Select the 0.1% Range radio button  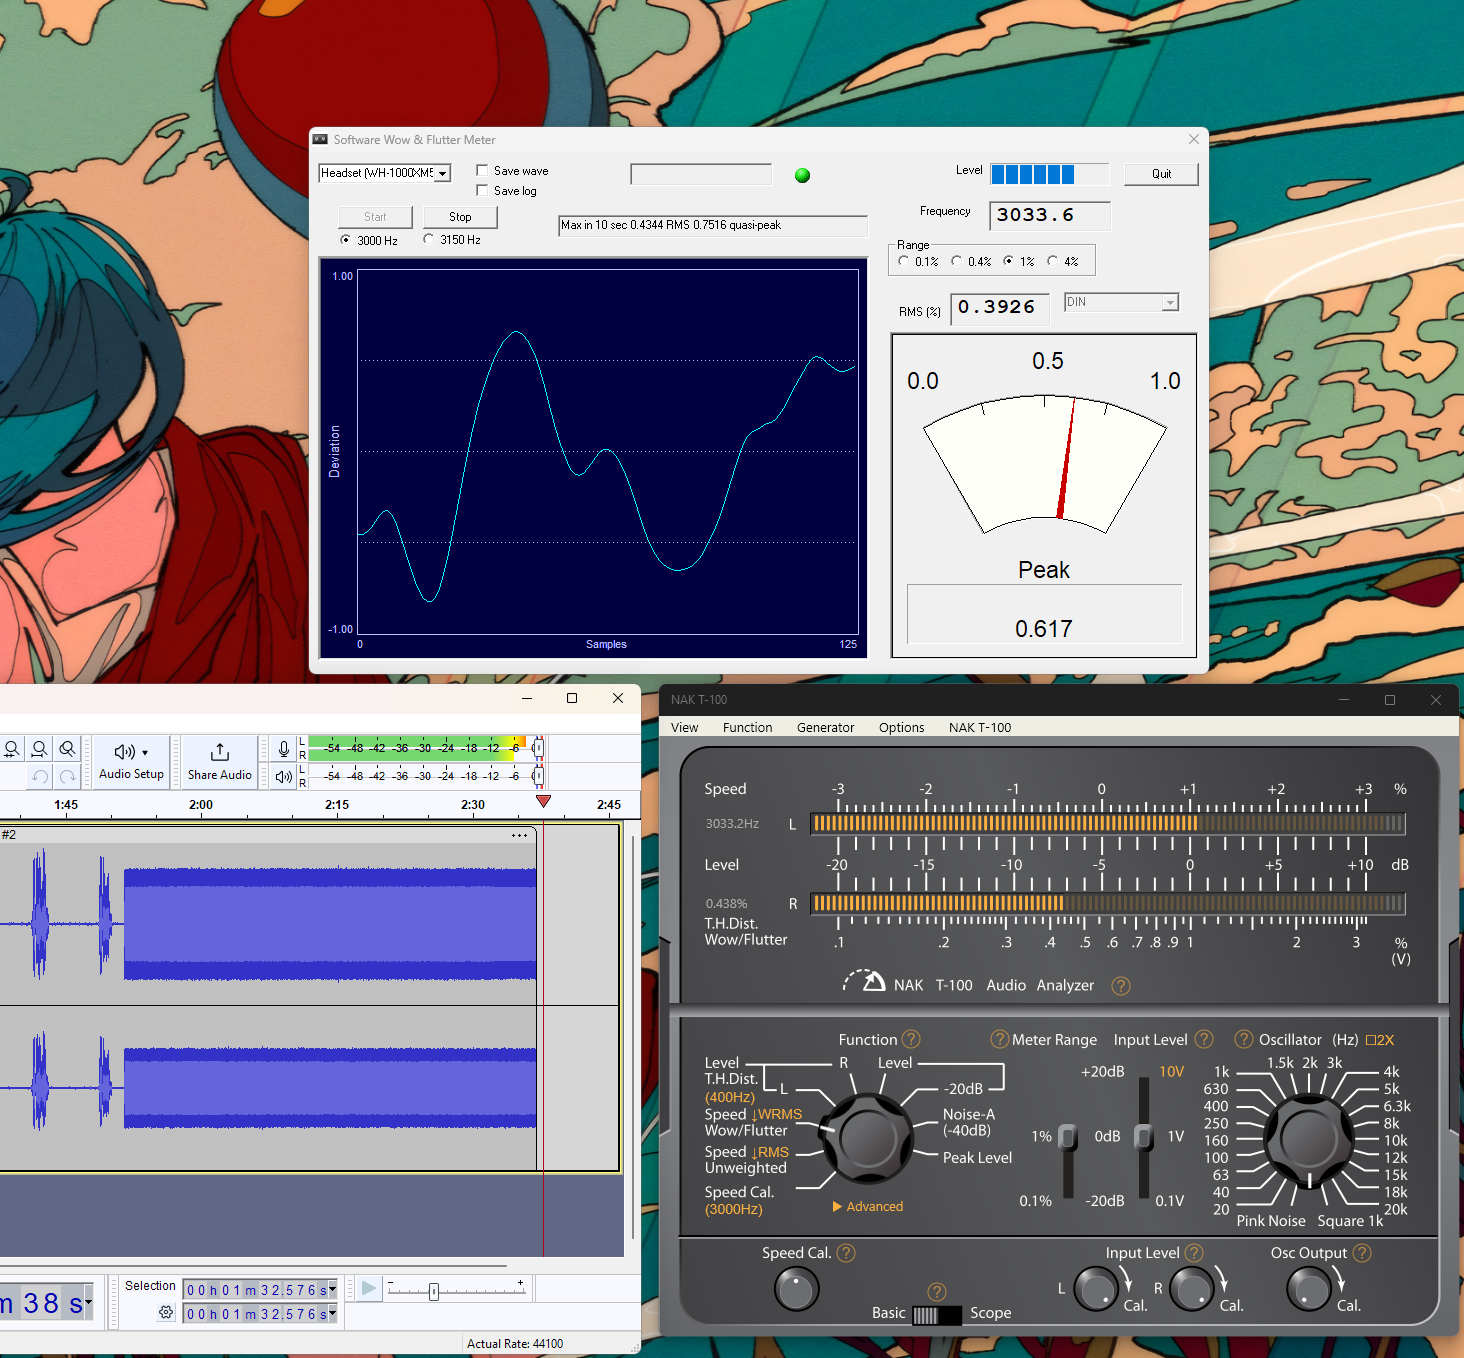pos(903,261)
